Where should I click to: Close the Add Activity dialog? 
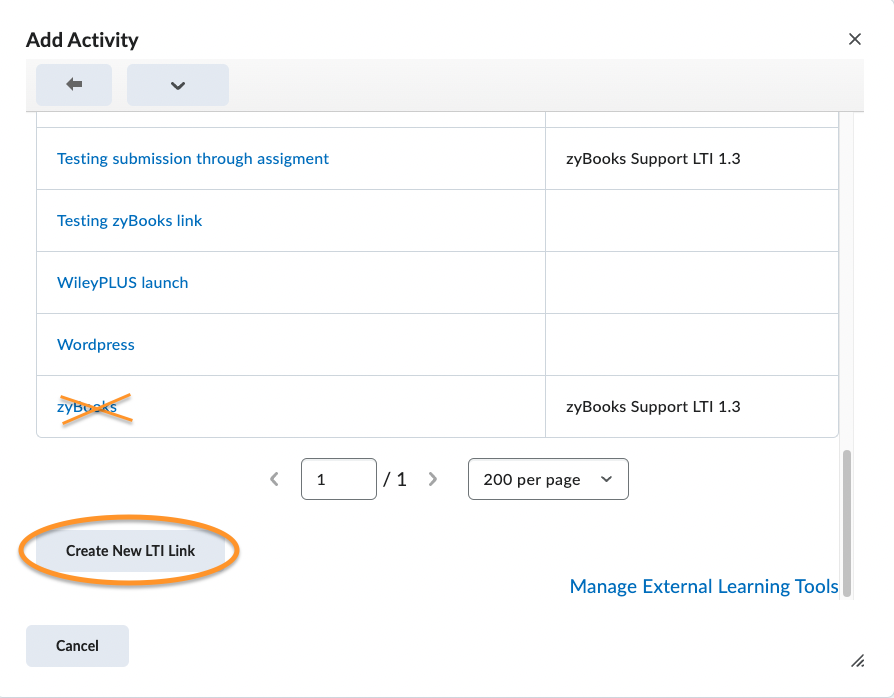855,39
